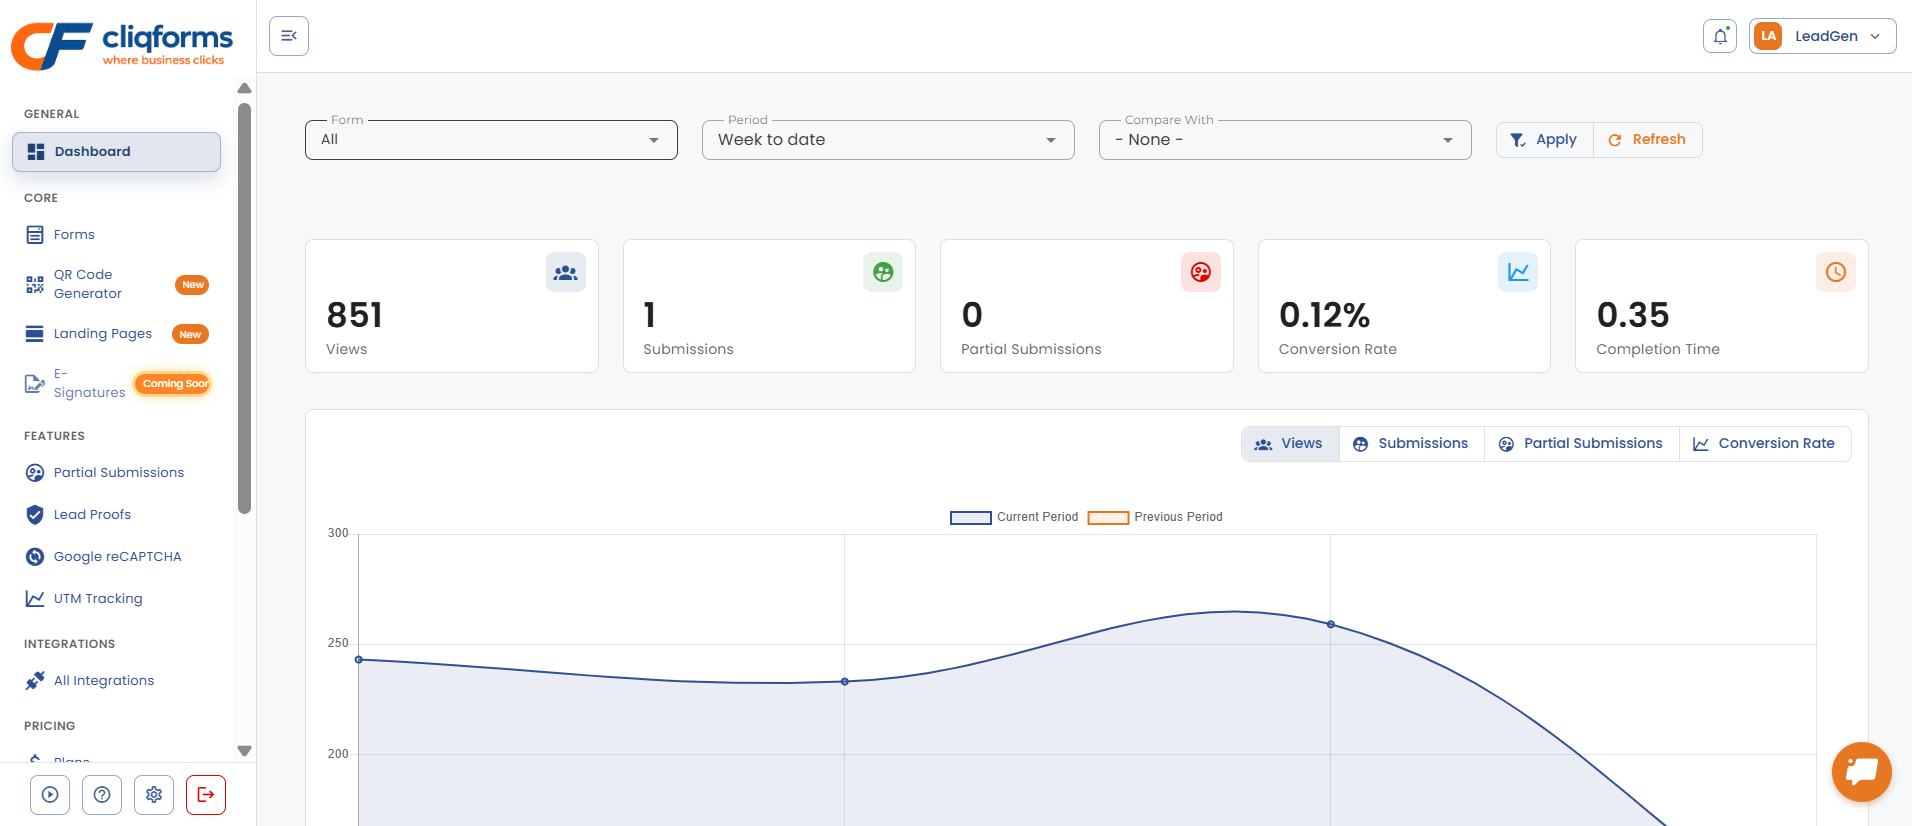
Task: Click the Google reCAPTCHA icon
Action: (35, 557)
